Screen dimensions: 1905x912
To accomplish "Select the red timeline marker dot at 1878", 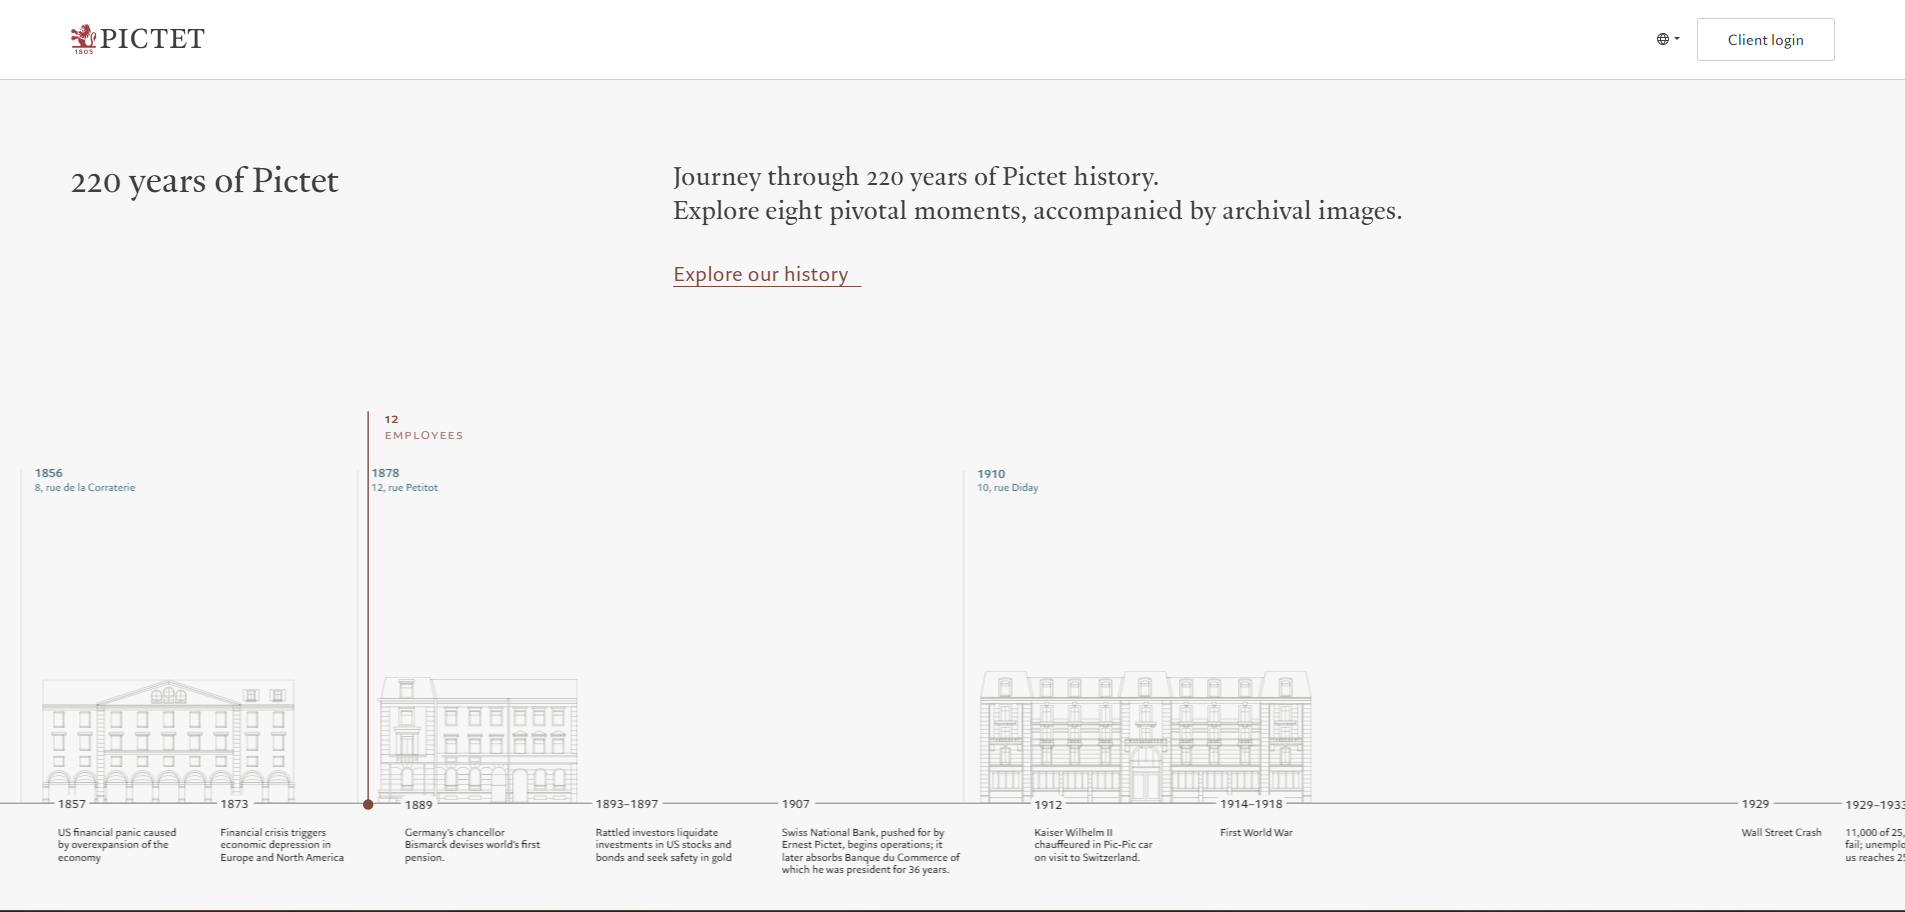I will pyautogui.click(x=368, y=804).
